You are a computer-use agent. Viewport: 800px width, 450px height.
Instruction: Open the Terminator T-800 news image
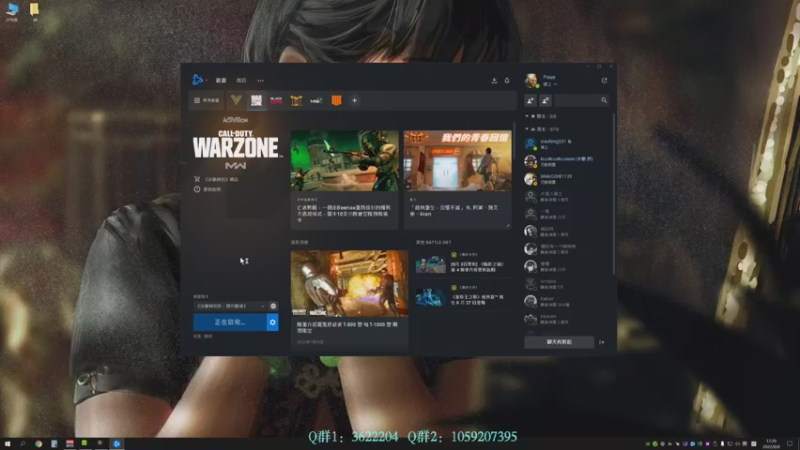(x=349, y=283)
